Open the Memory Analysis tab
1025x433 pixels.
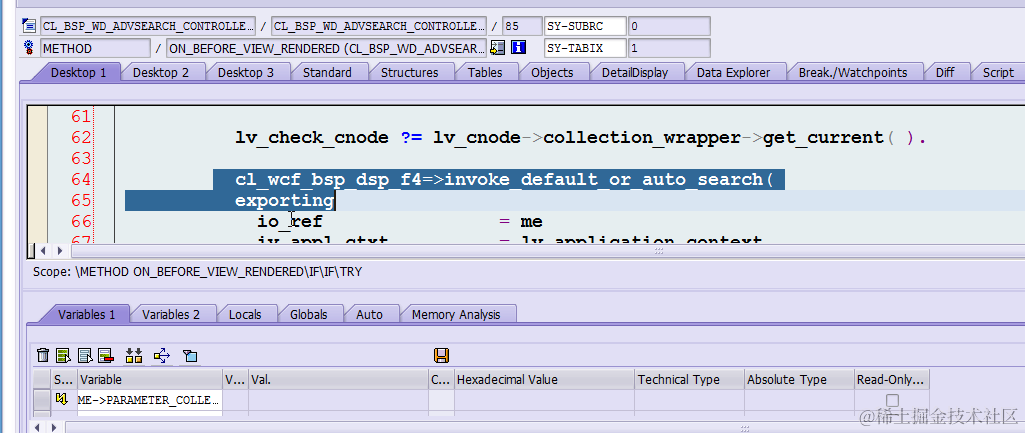(456, 315)
